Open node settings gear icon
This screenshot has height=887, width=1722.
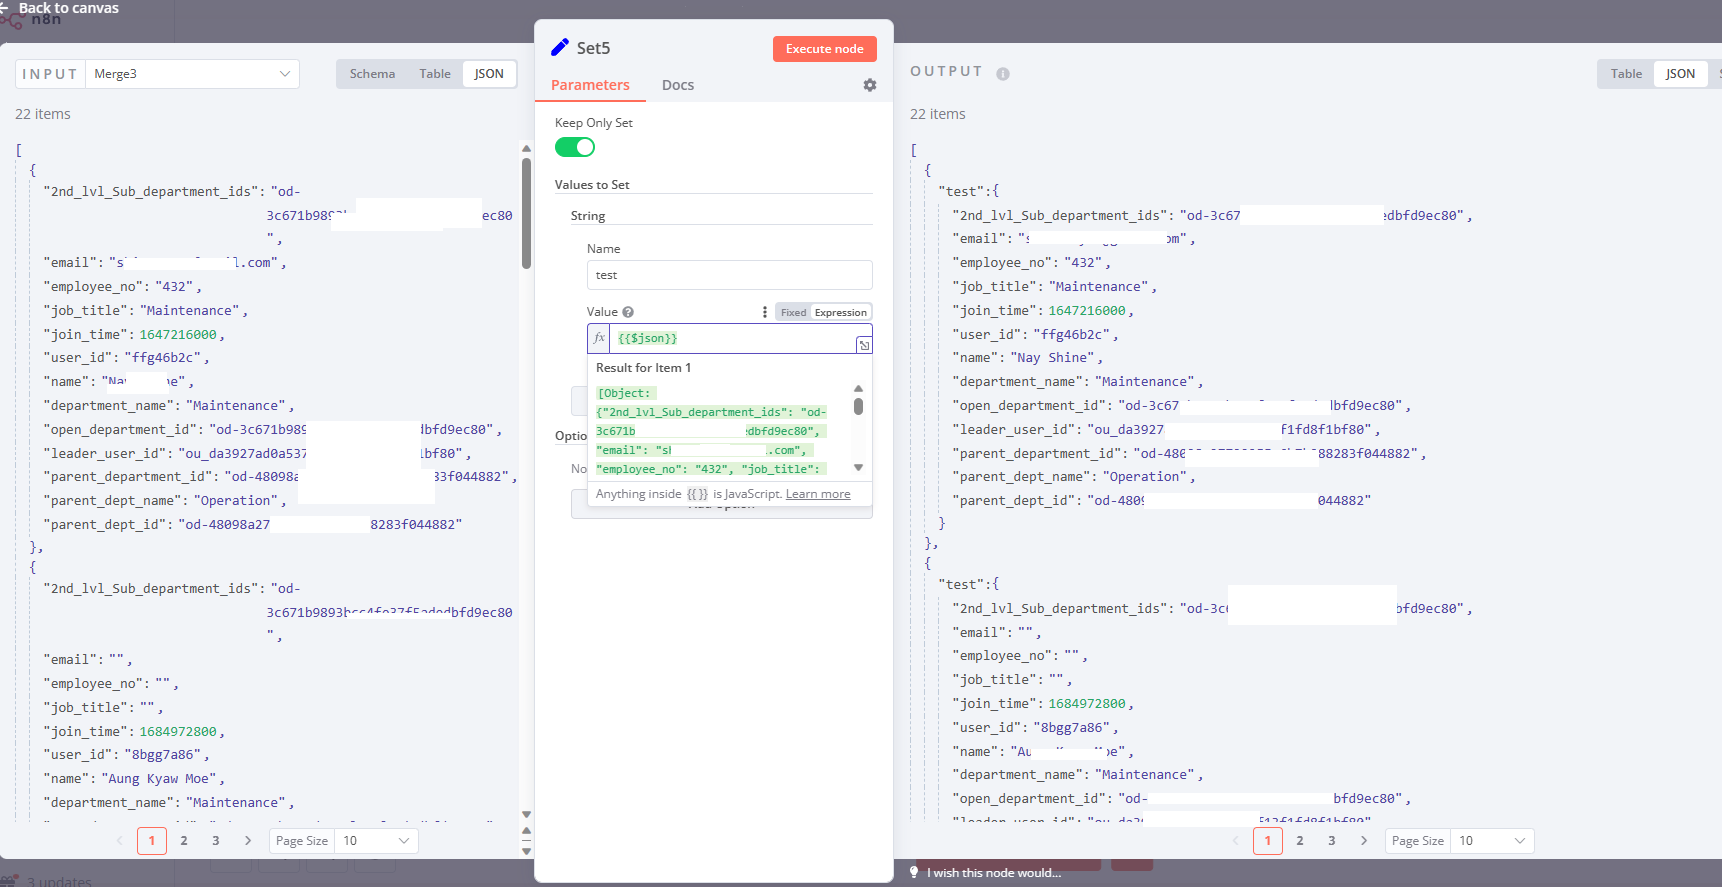(x=869, y=85)
